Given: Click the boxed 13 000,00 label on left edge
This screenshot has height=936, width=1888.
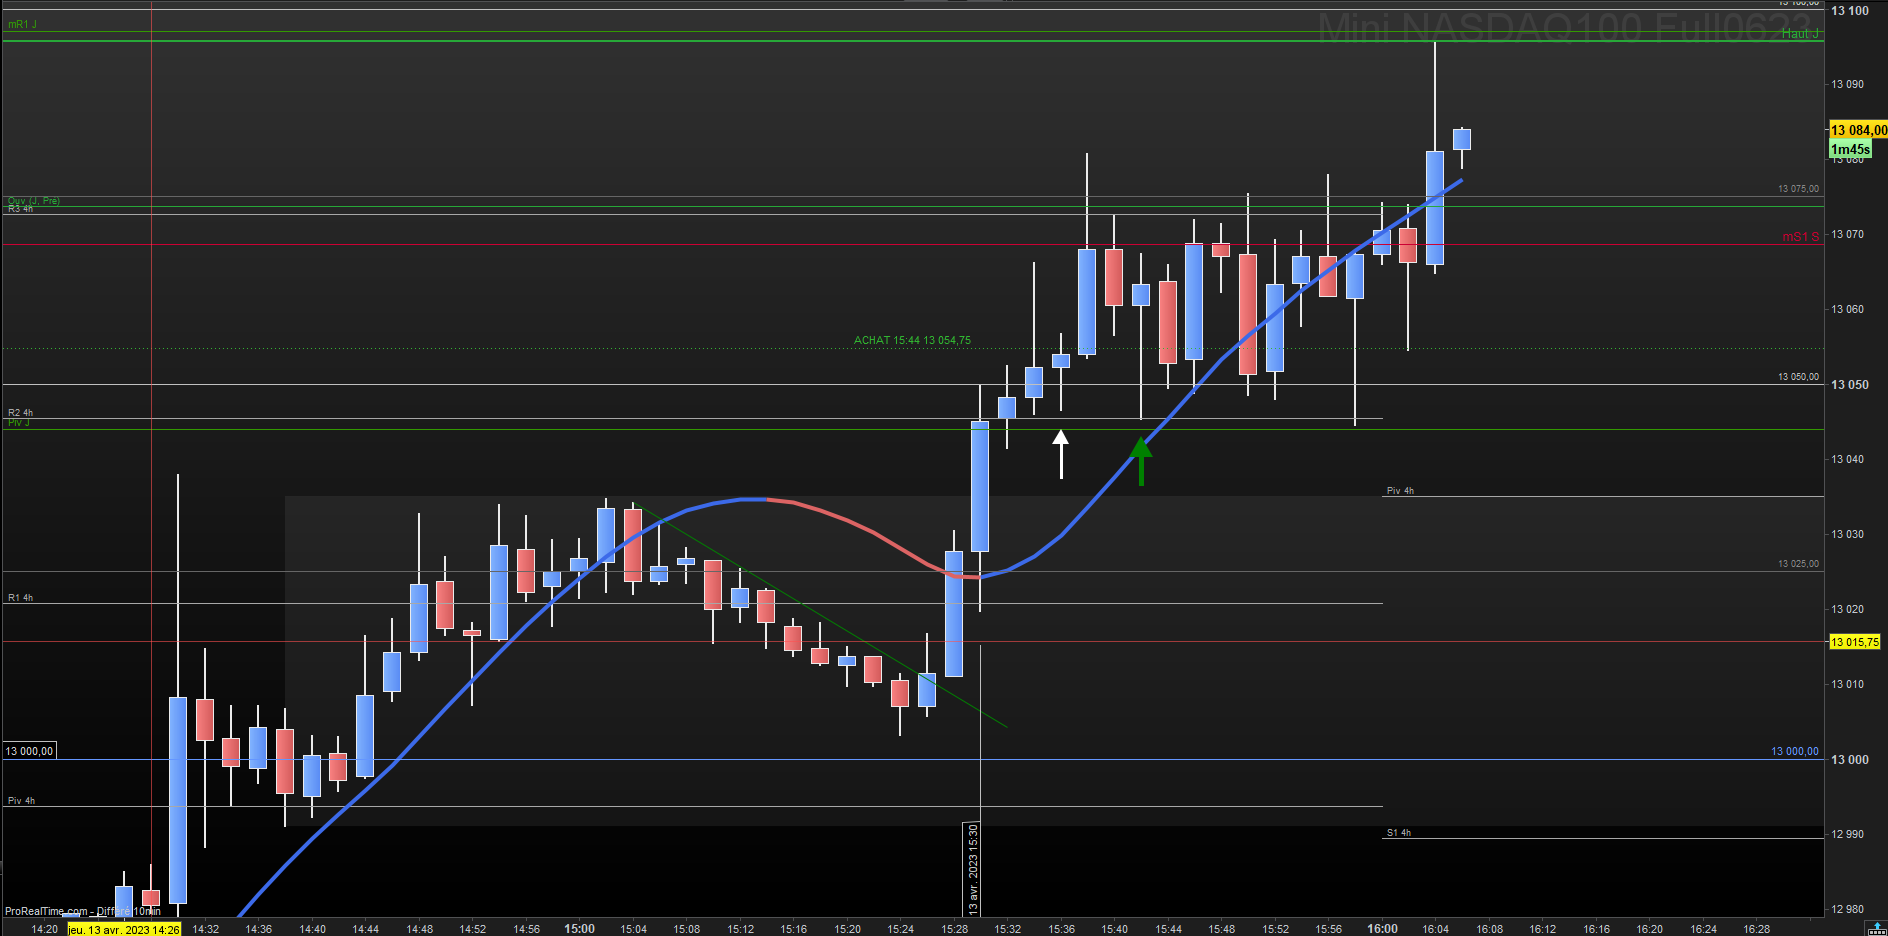Looking at the screenshot, I should pyautogui.click(x=29, y=751).
